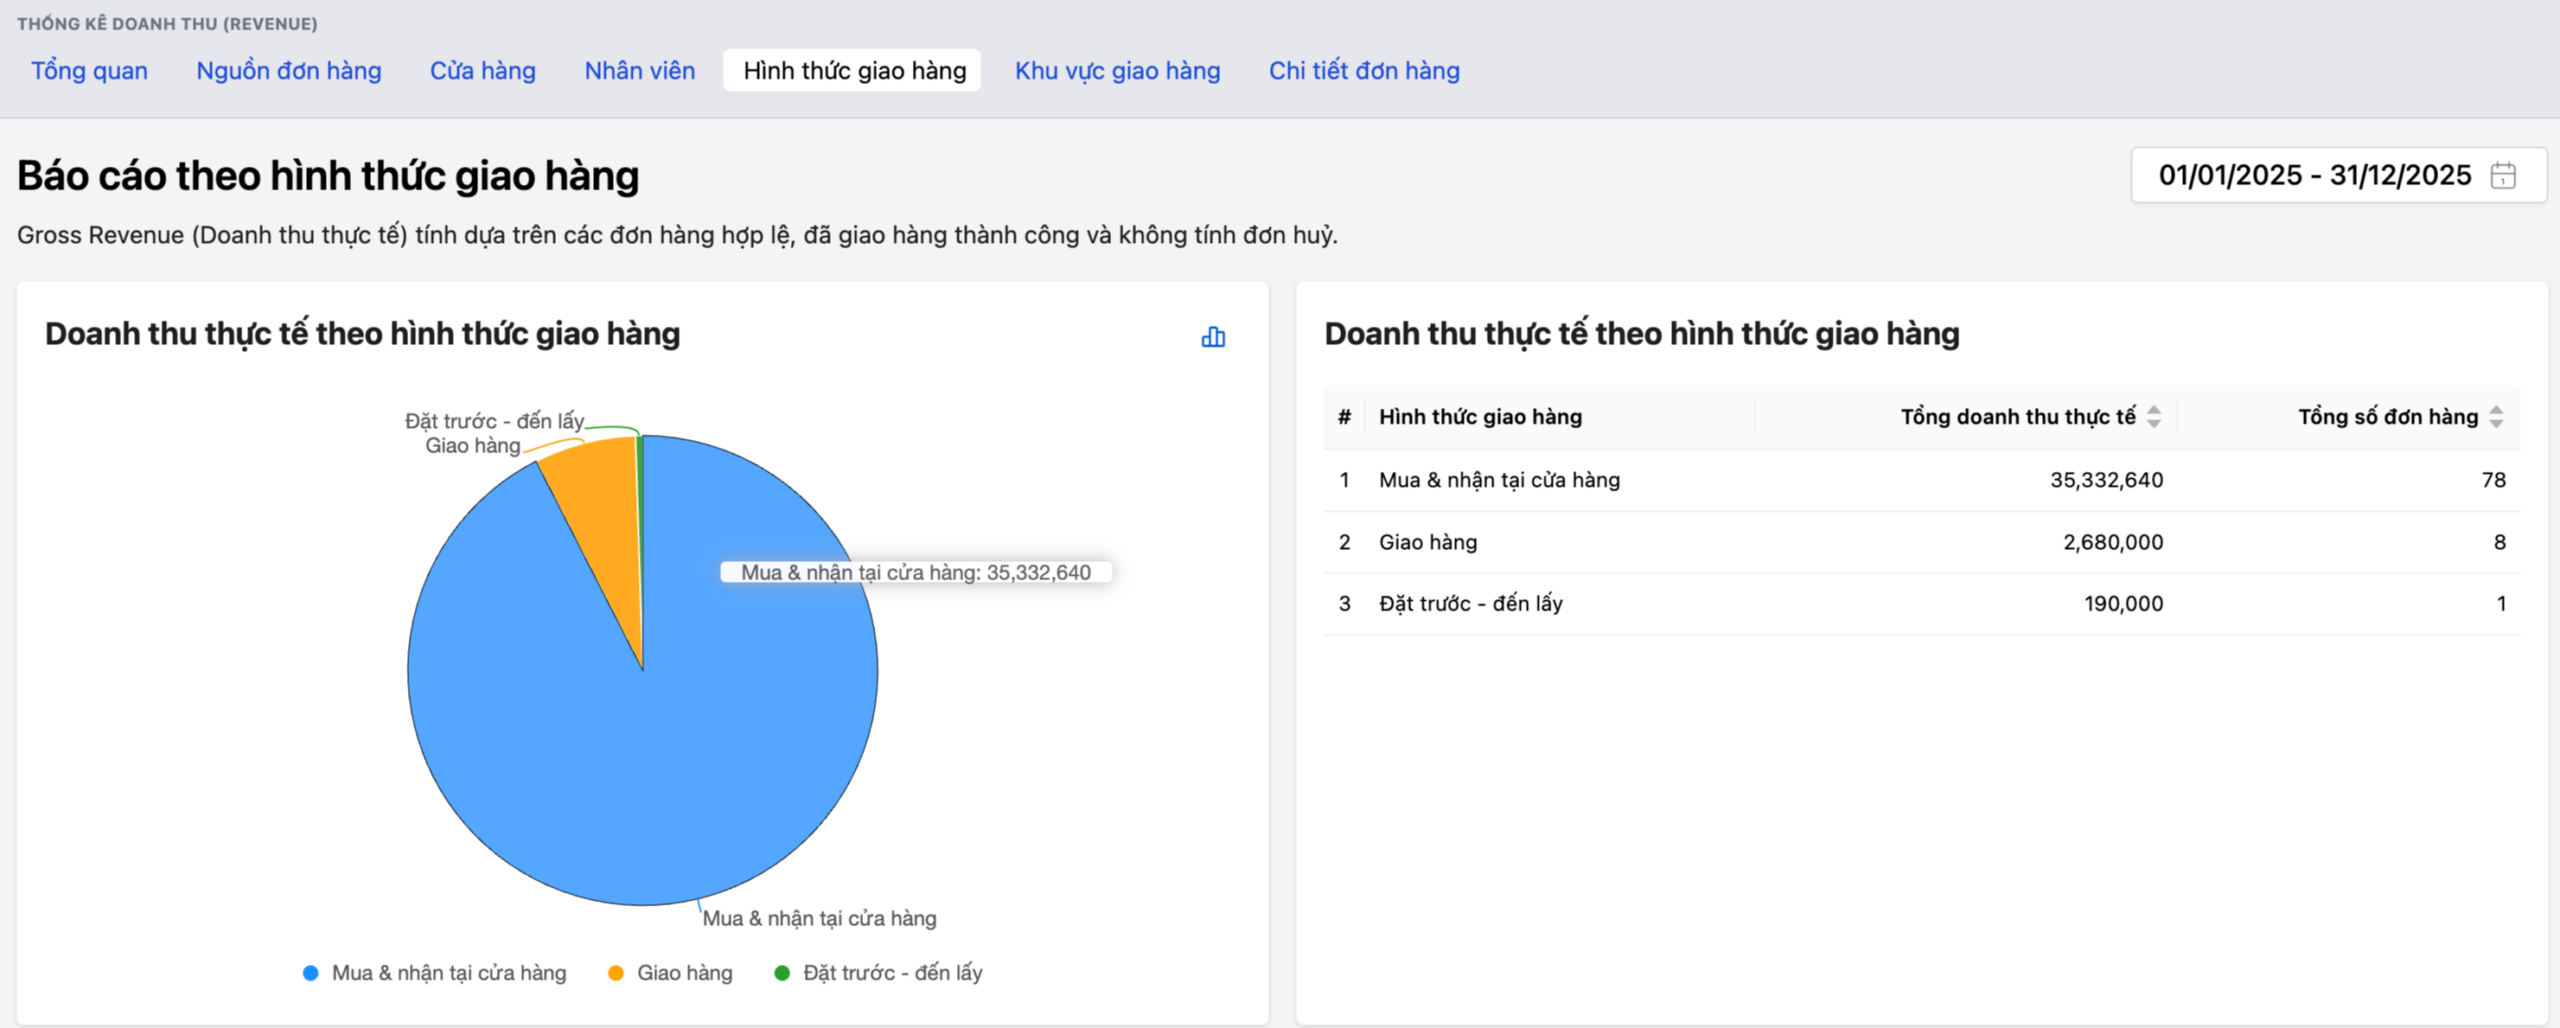
Task: Go to the Cửa hàng tab
Action: (x=482, y=71)
